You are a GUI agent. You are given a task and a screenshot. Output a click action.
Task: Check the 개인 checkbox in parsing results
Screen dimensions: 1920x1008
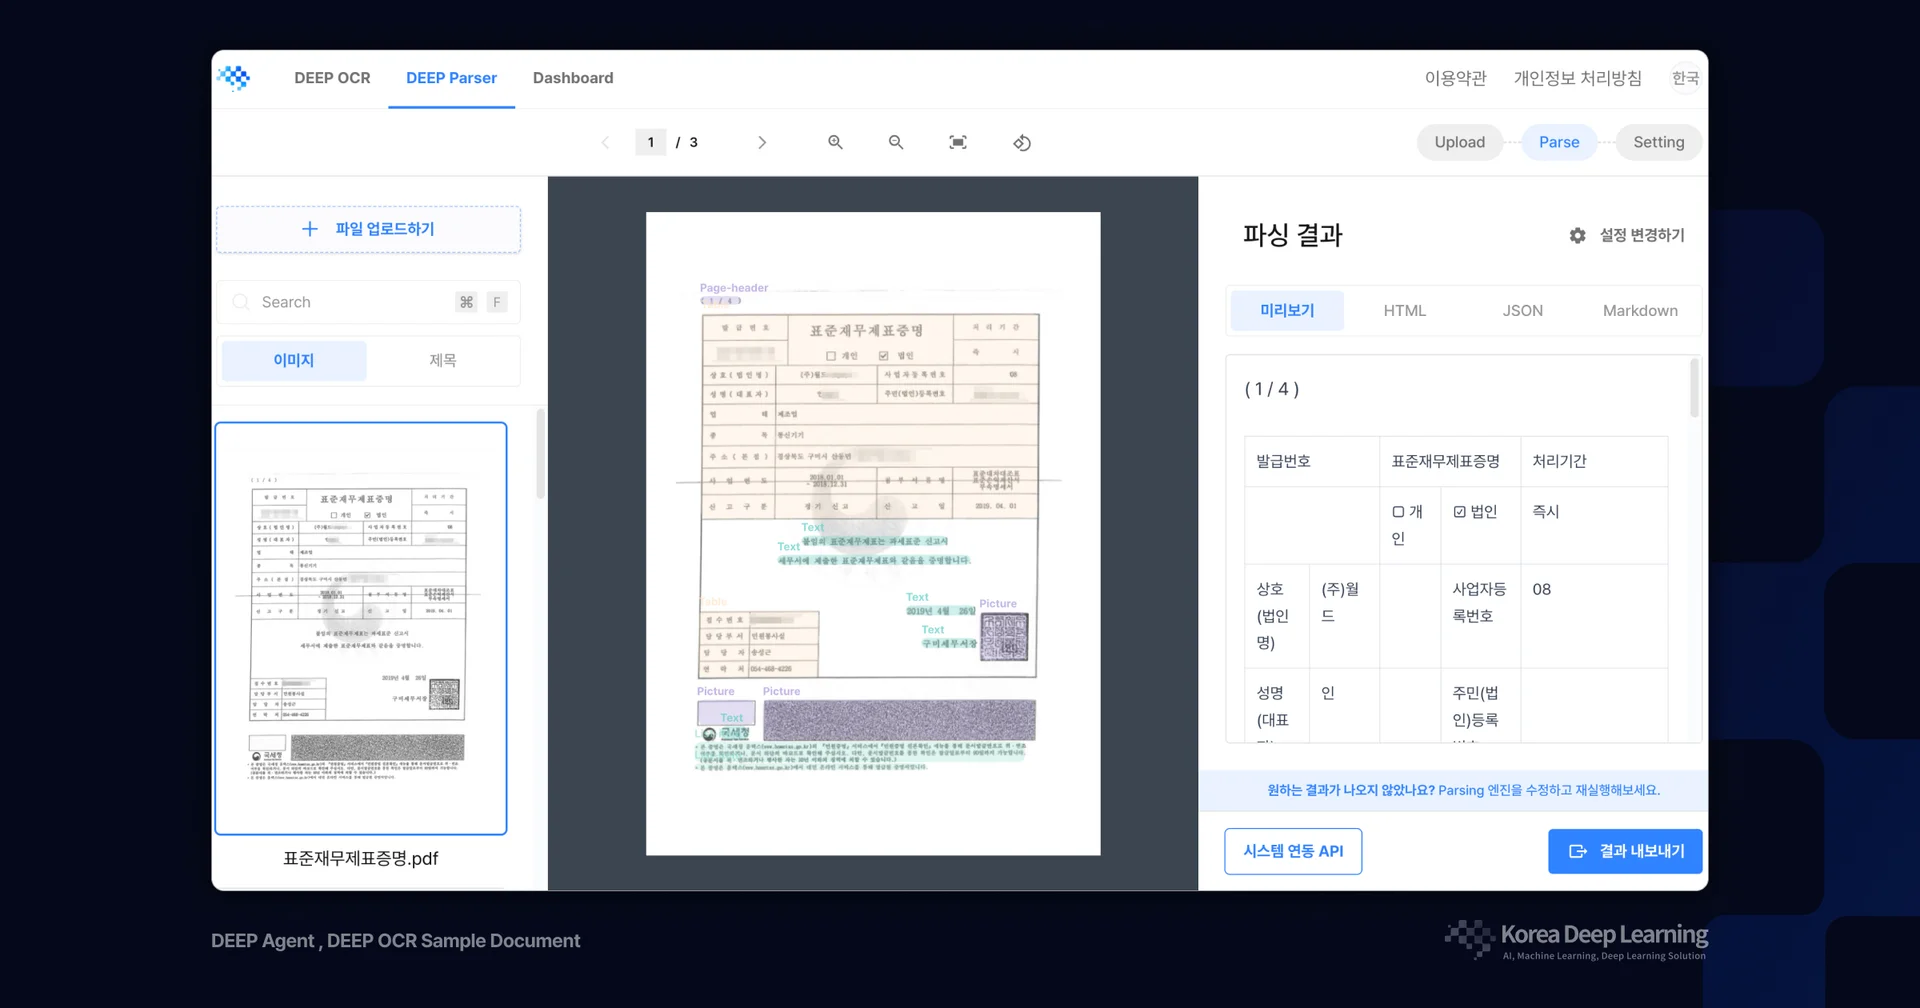[x=1397, y=511]
